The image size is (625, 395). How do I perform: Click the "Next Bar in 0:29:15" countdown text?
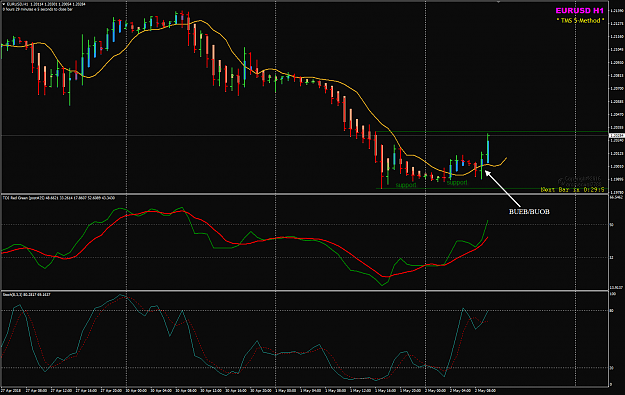pyautogui.click(x=572, y=190)
